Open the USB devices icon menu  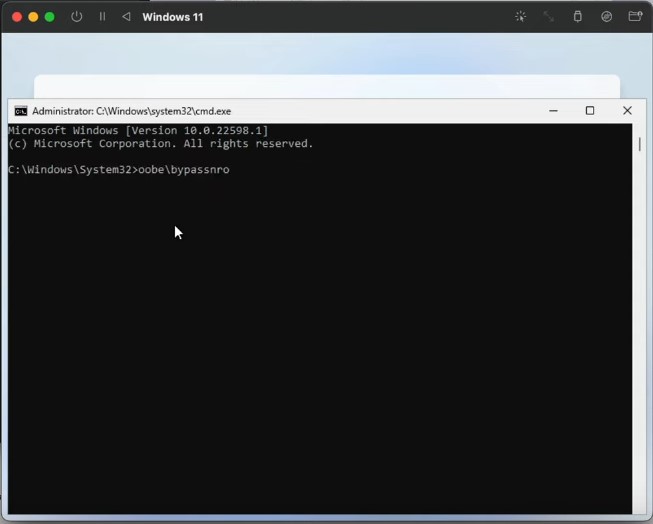pos(578,17)
